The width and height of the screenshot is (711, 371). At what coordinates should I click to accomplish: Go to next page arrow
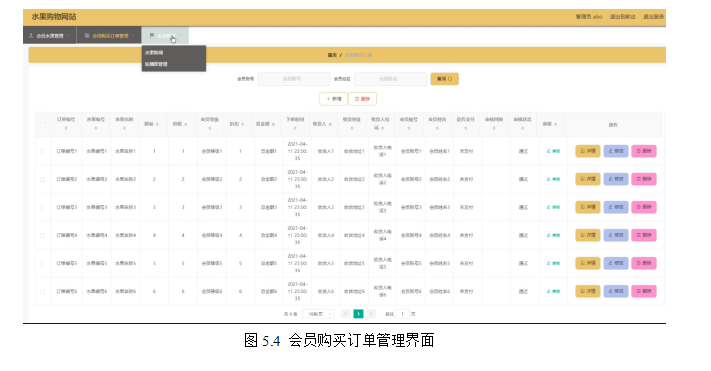371,314
